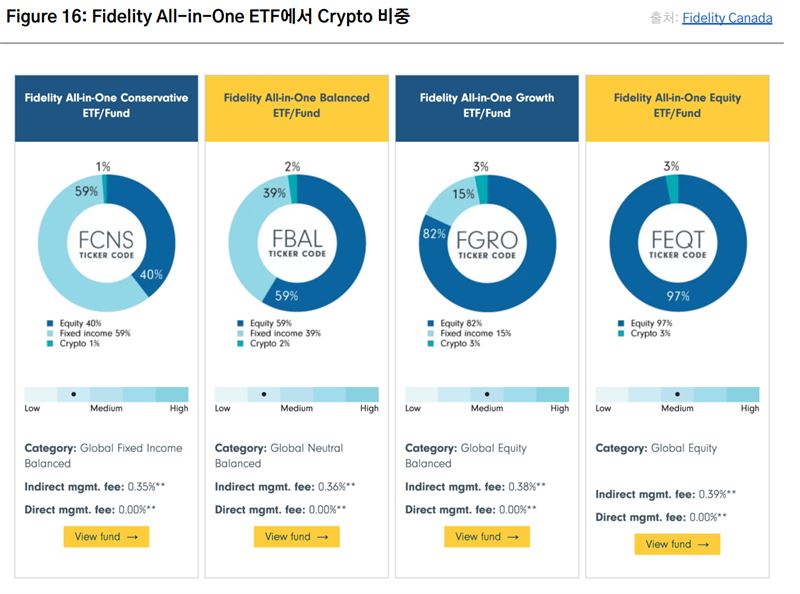Select the FGRO ticker code donut center
The height and width of the screenshot is (594, 800).
click(487, 245)
